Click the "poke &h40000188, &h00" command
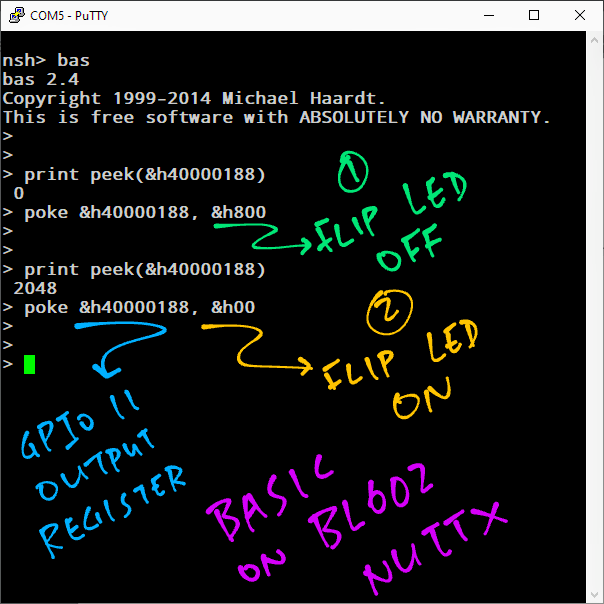Screen dimensions: 604x604 pos(140,307)
